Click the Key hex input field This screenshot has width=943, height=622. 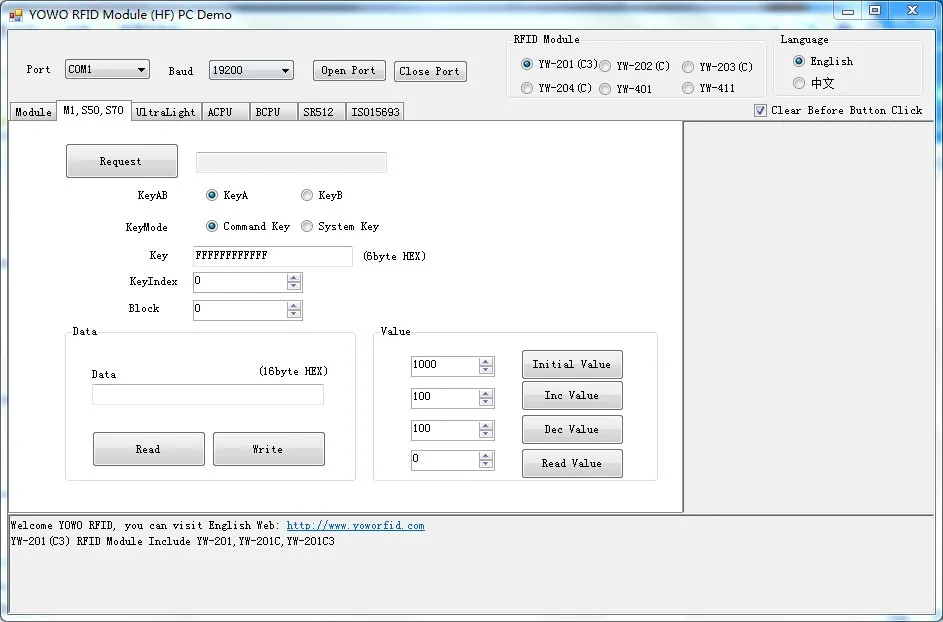[272, 256]
